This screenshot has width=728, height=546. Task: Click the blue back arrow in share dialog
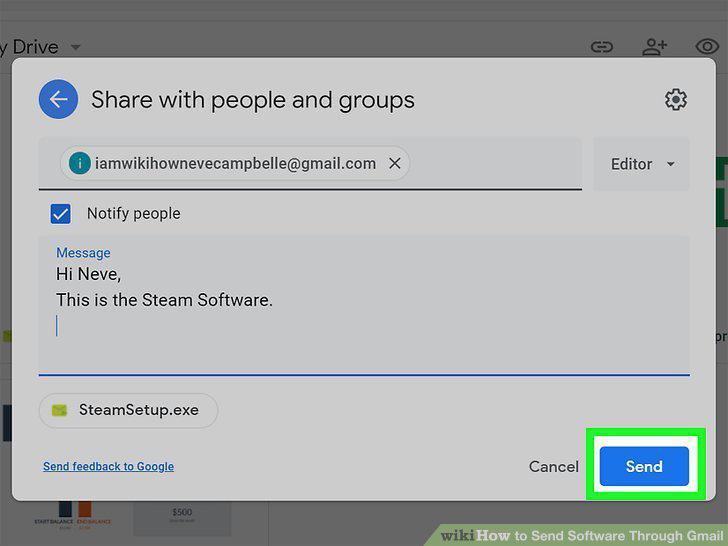pos(58,99)
